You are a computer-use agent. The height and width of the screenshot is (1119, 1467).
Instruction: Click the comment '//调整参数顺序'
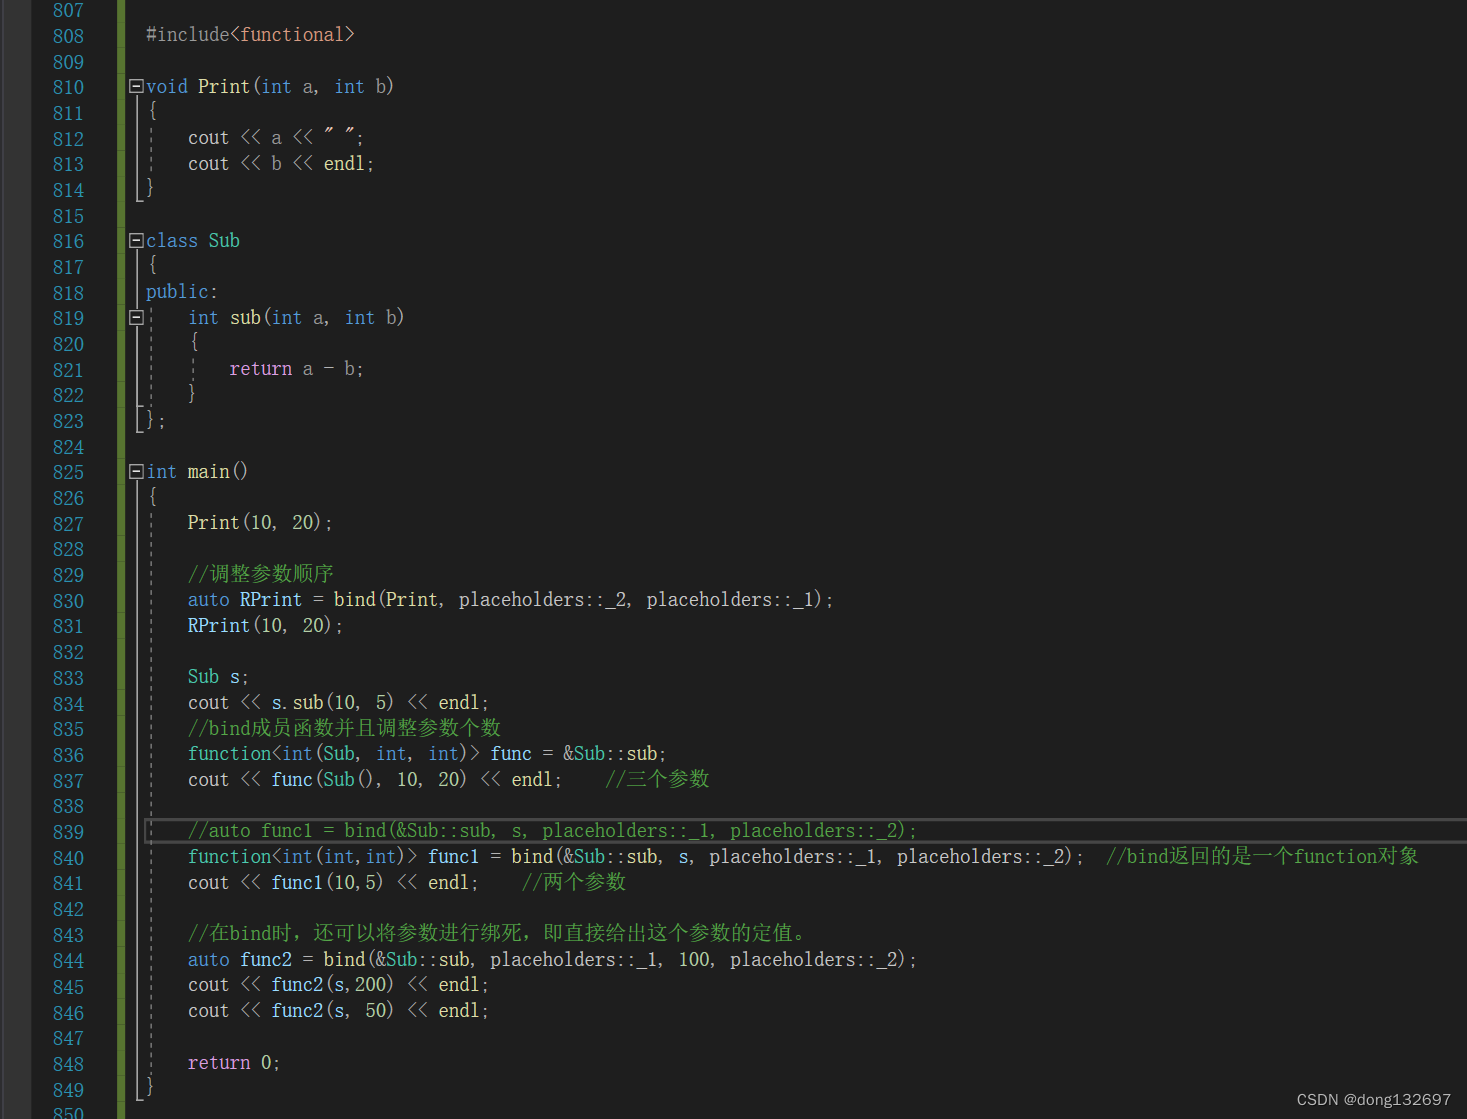(x=261, y=574)
